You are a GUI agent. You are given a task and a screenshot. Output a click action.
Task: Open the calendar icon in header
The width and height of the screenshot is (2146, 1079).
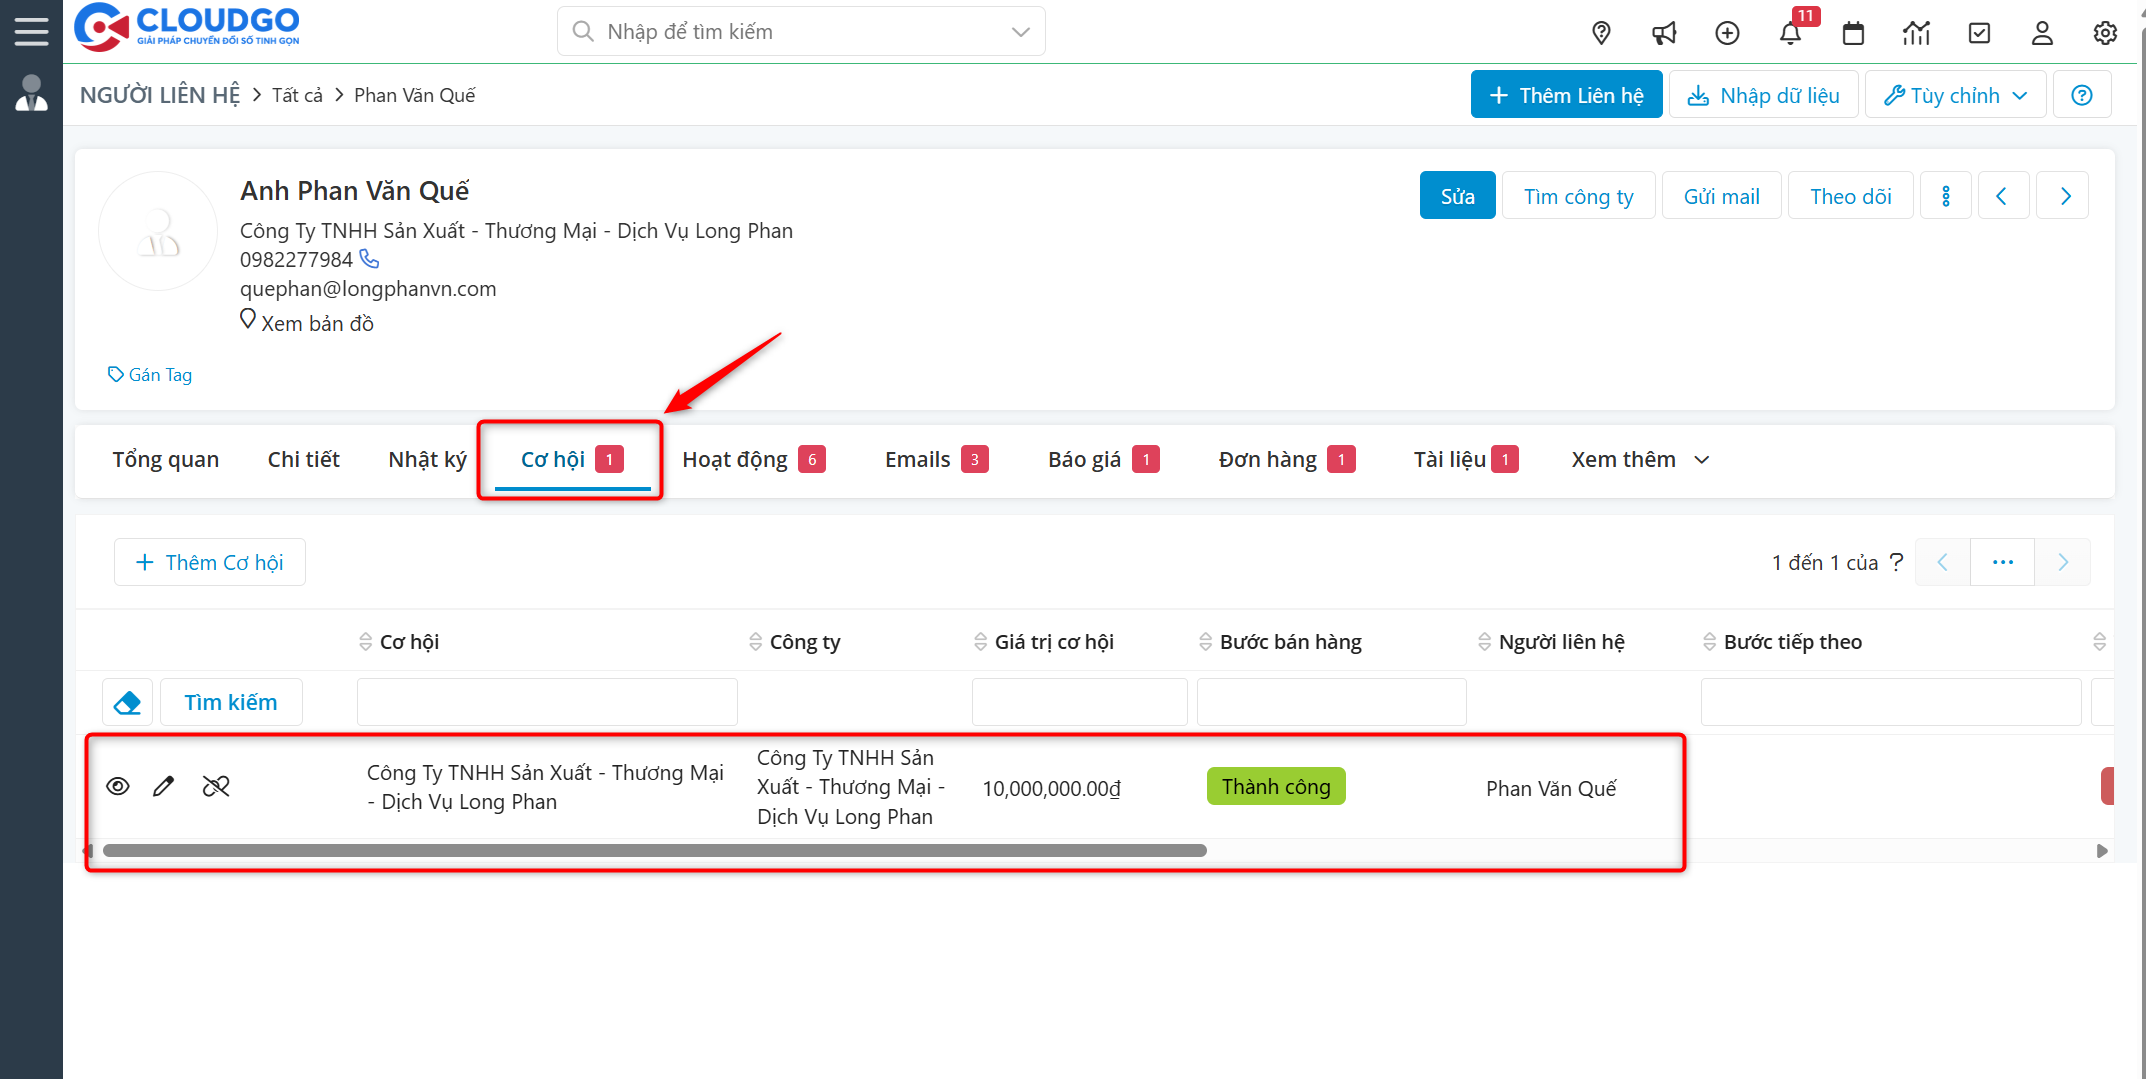[1853, 33]
